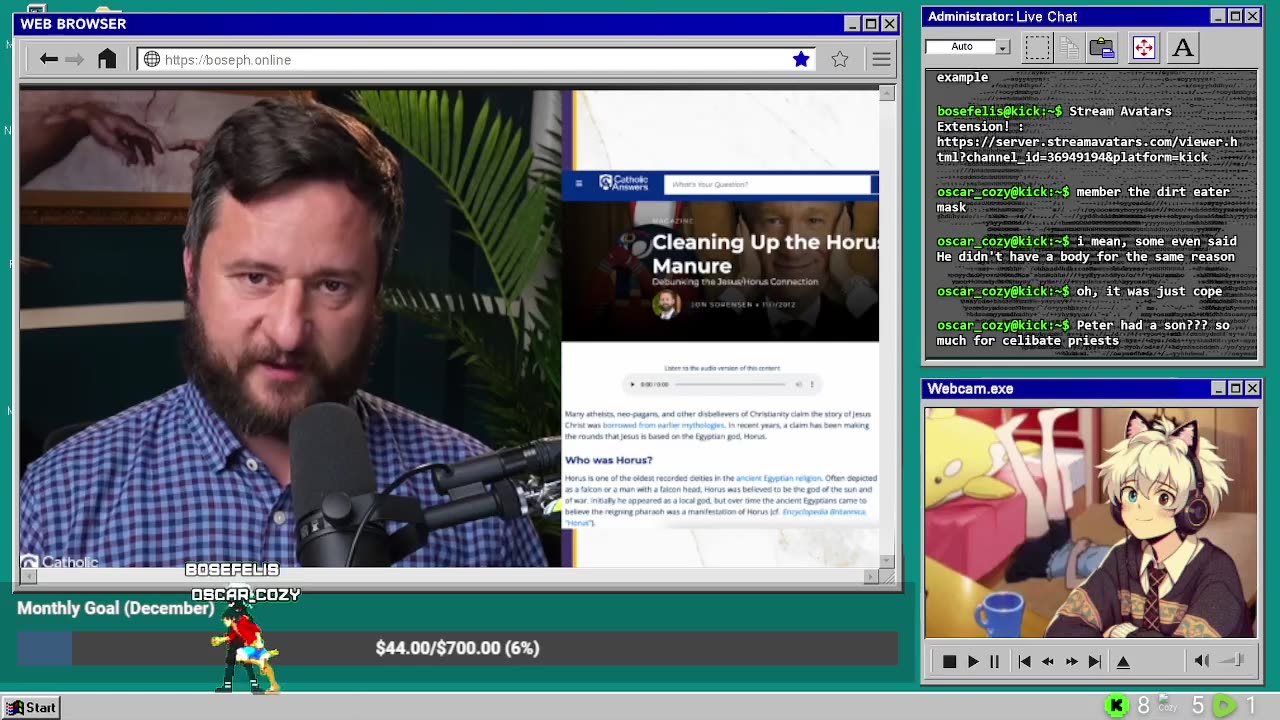
Task: Open the 'ancient Egyptian religion' link
Action: (778, 478)
